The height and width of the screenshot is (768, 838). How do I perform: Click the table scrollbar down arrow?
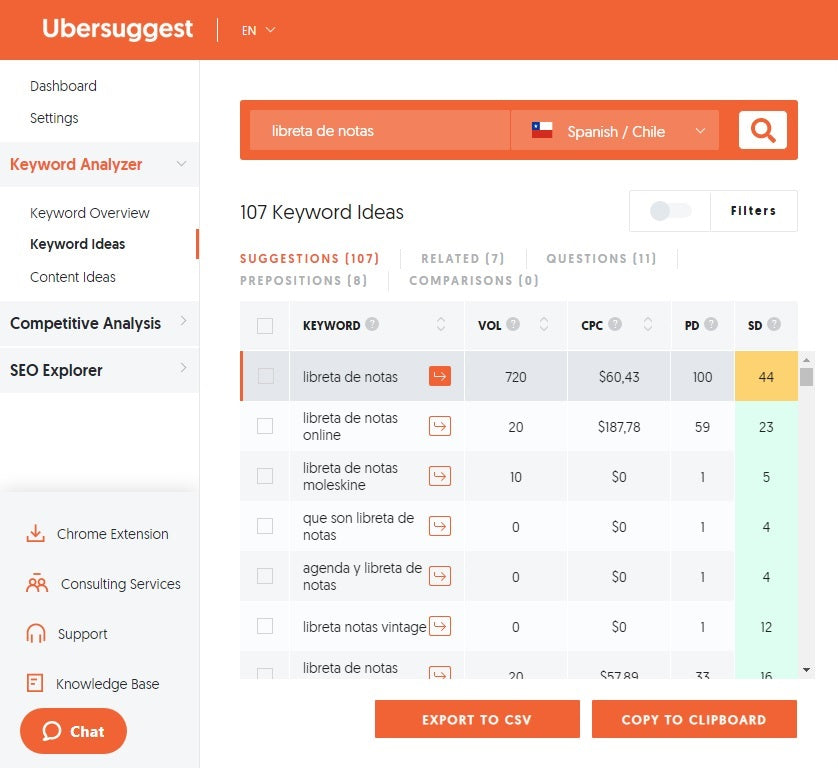806,670
